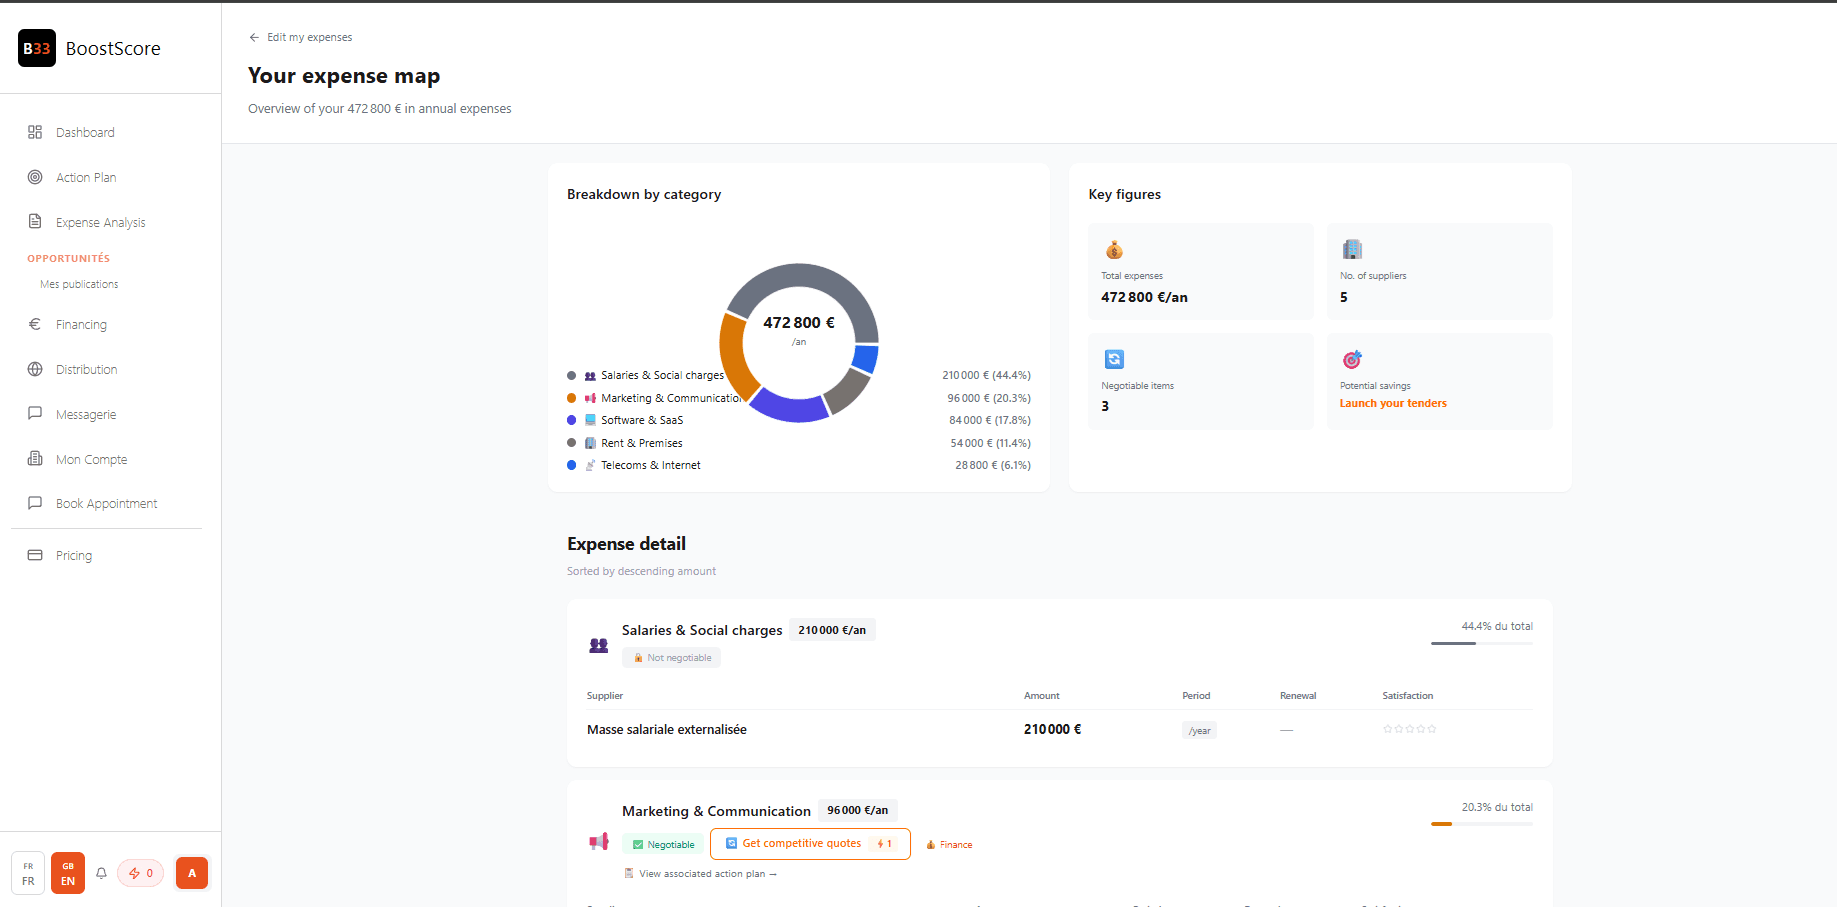Open Messagerie from the sidebar

pyautogui.click(x=88, y=414)
